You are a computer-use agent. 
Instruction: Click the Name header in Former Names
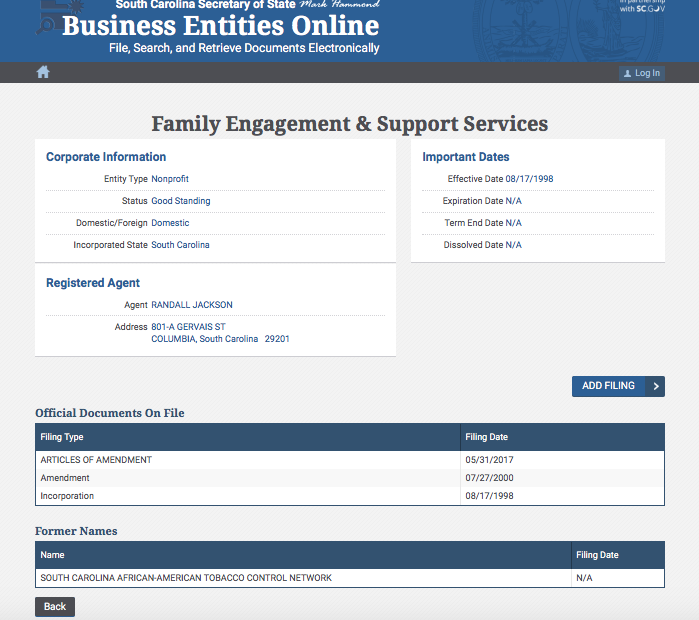tap(52, 555)
